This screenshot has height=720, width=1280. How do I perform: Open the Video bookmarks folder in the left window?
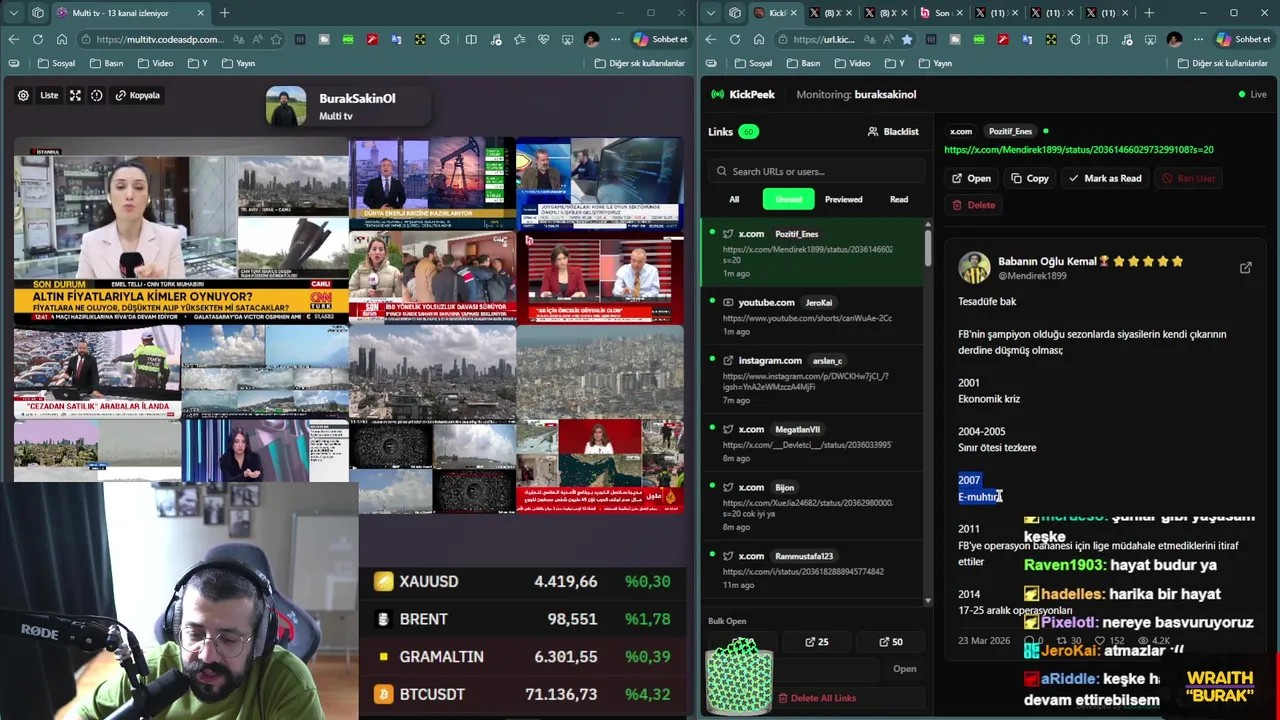(155, 63)
